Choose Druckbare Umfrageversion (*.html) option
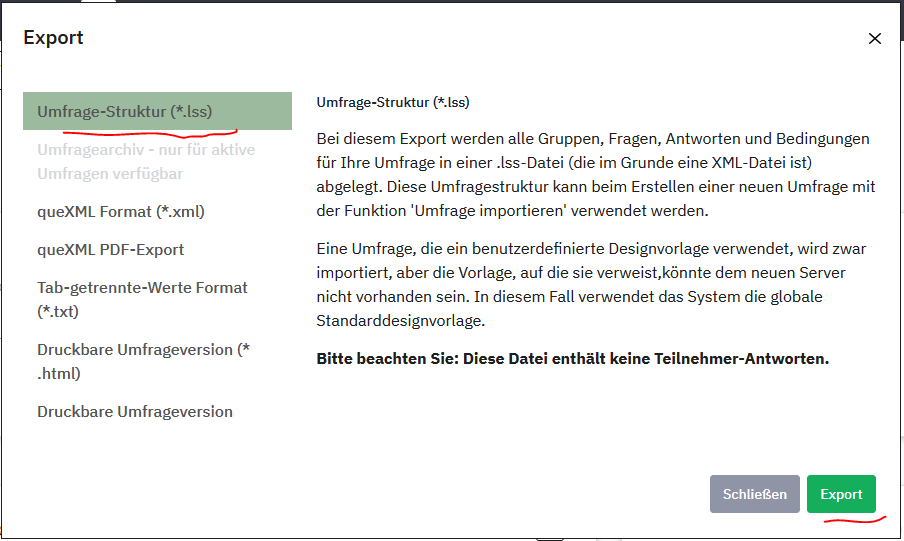 (x=143, y=361)
